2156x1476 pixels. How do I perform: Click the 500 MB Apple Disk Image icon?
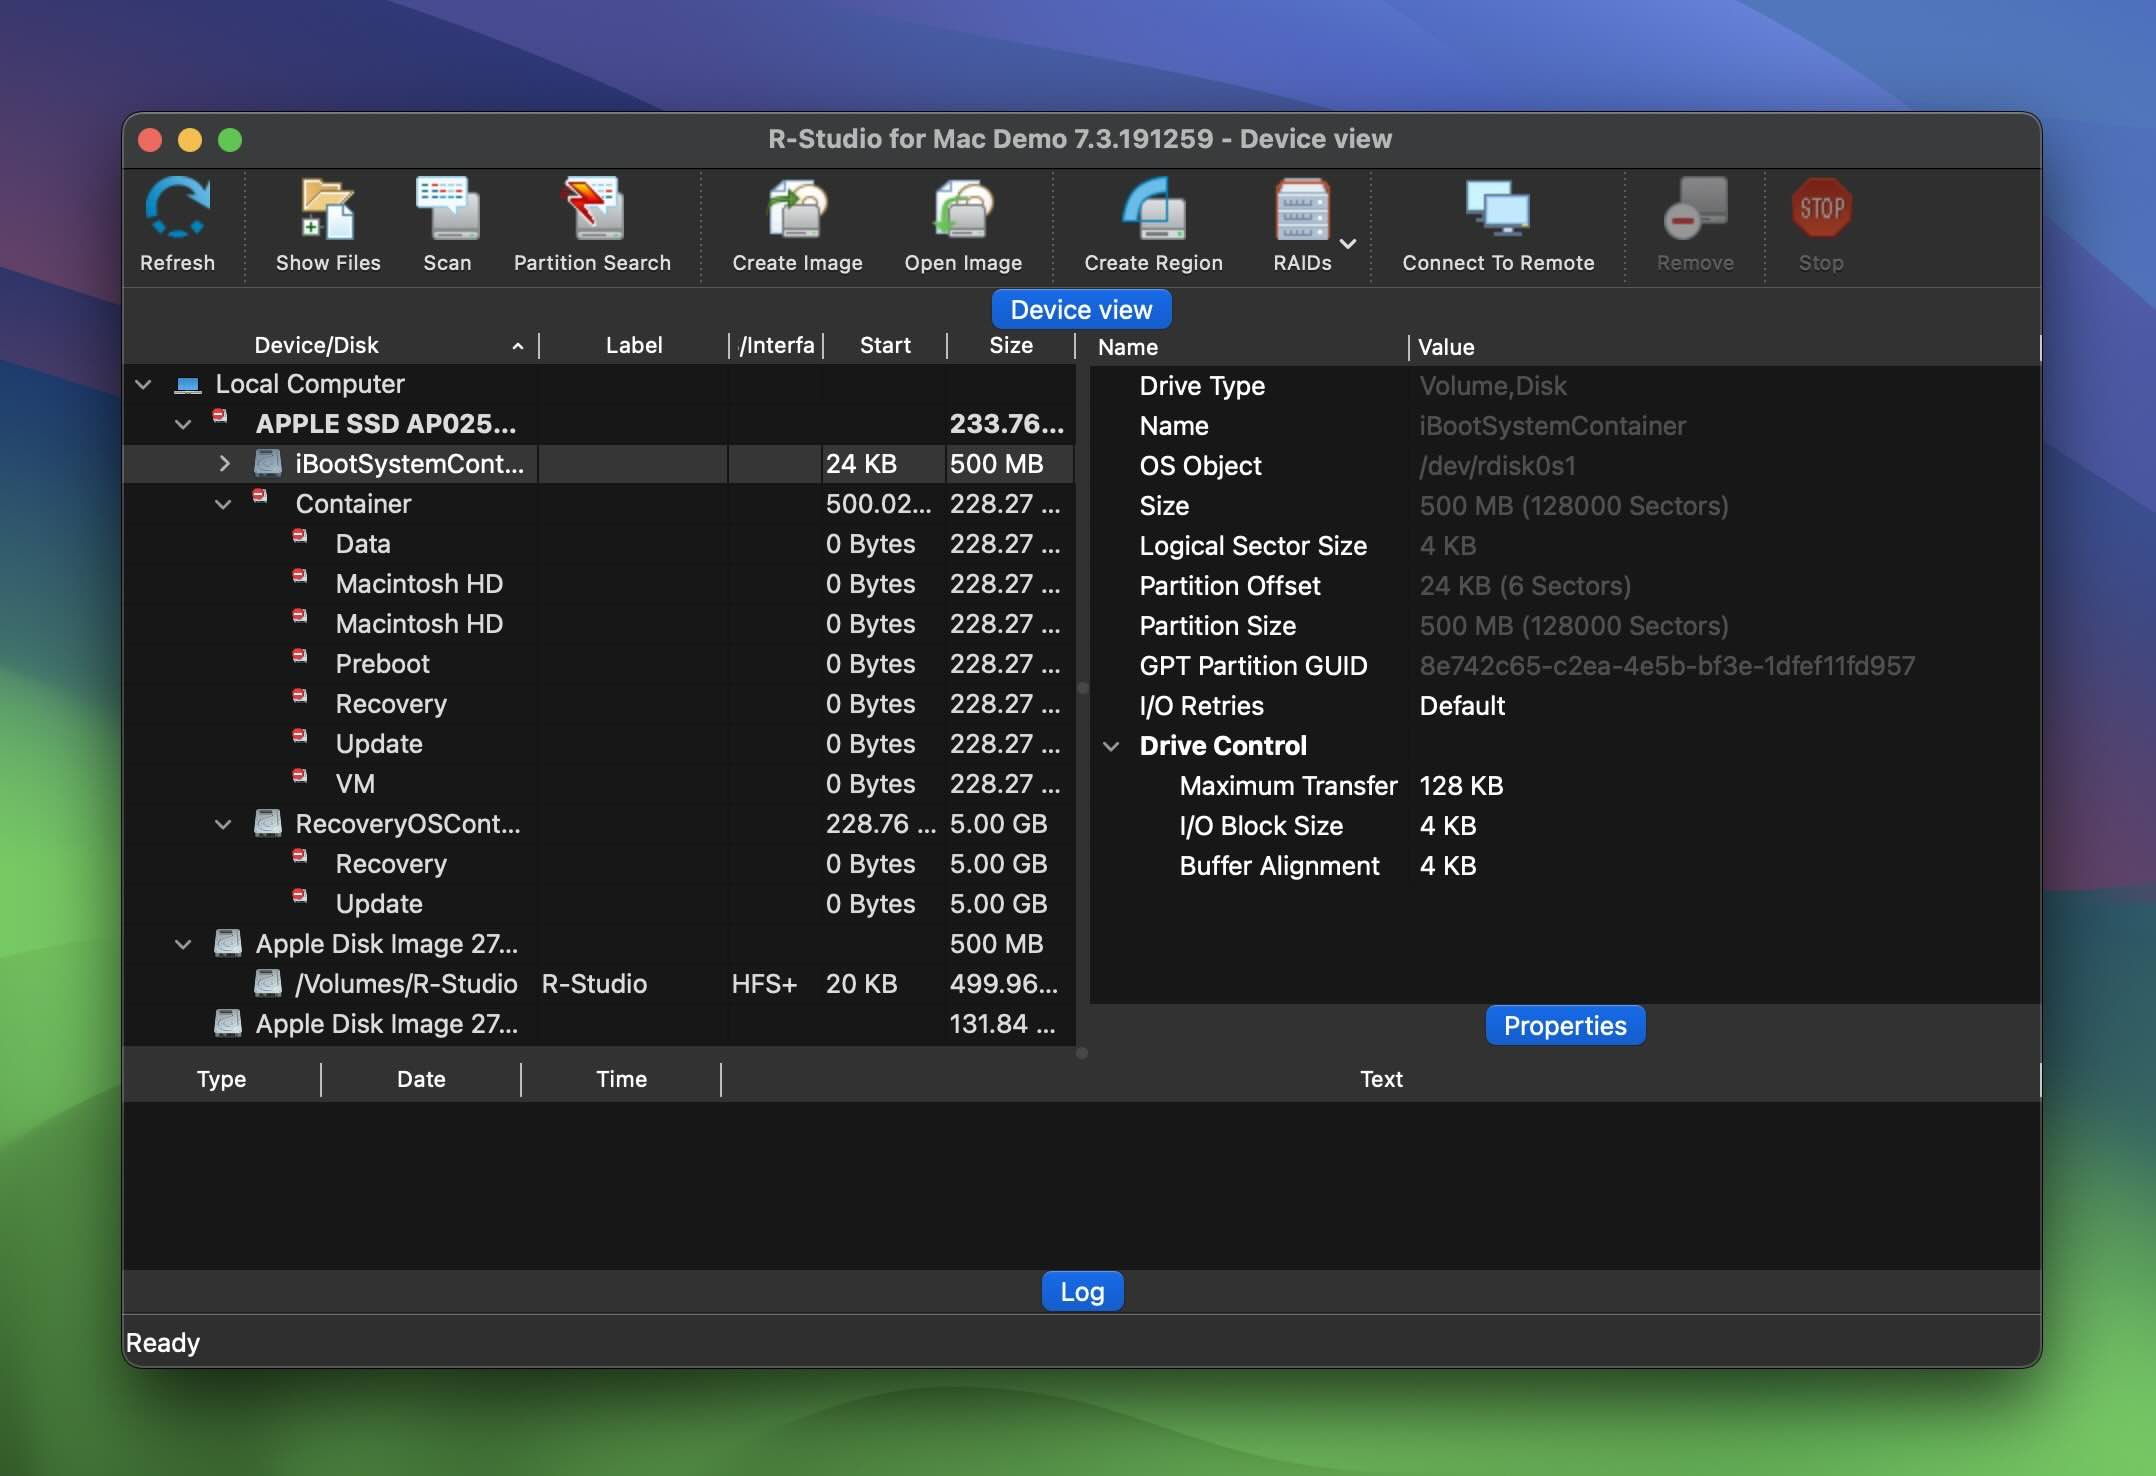(228, 943)
